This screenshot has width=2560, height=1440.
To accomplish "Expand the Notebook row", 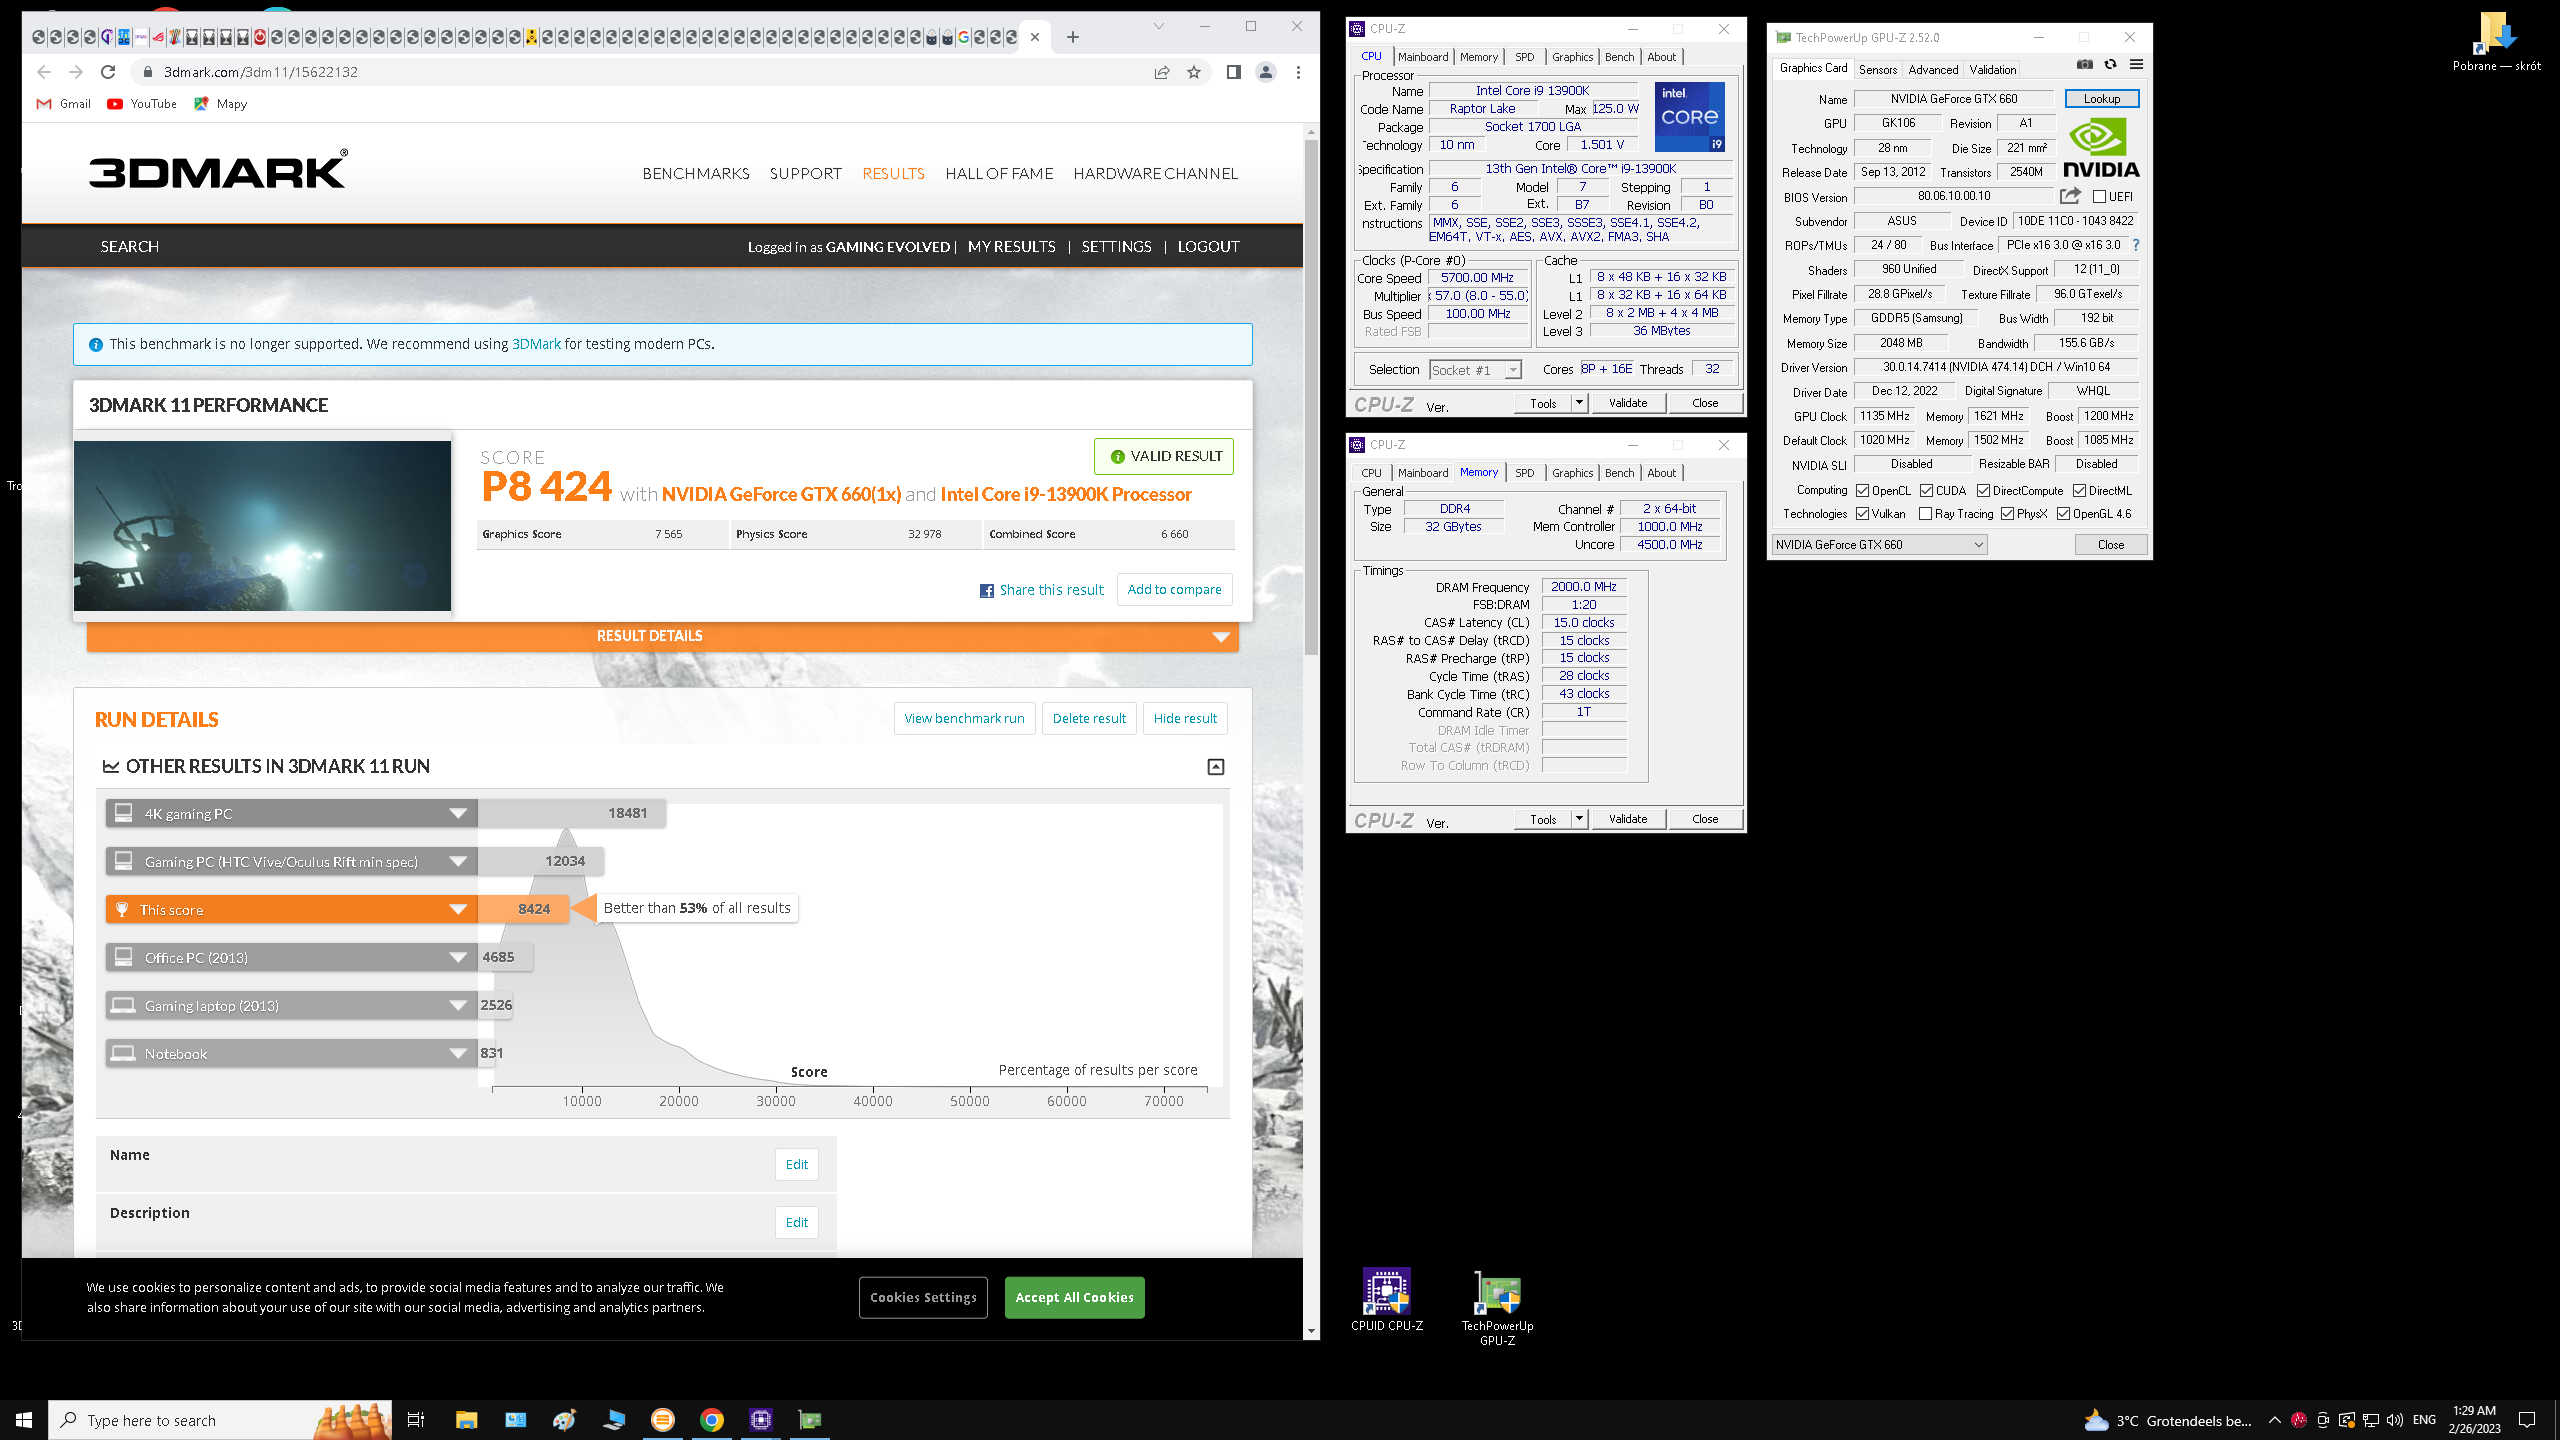I will (458, 1053).
